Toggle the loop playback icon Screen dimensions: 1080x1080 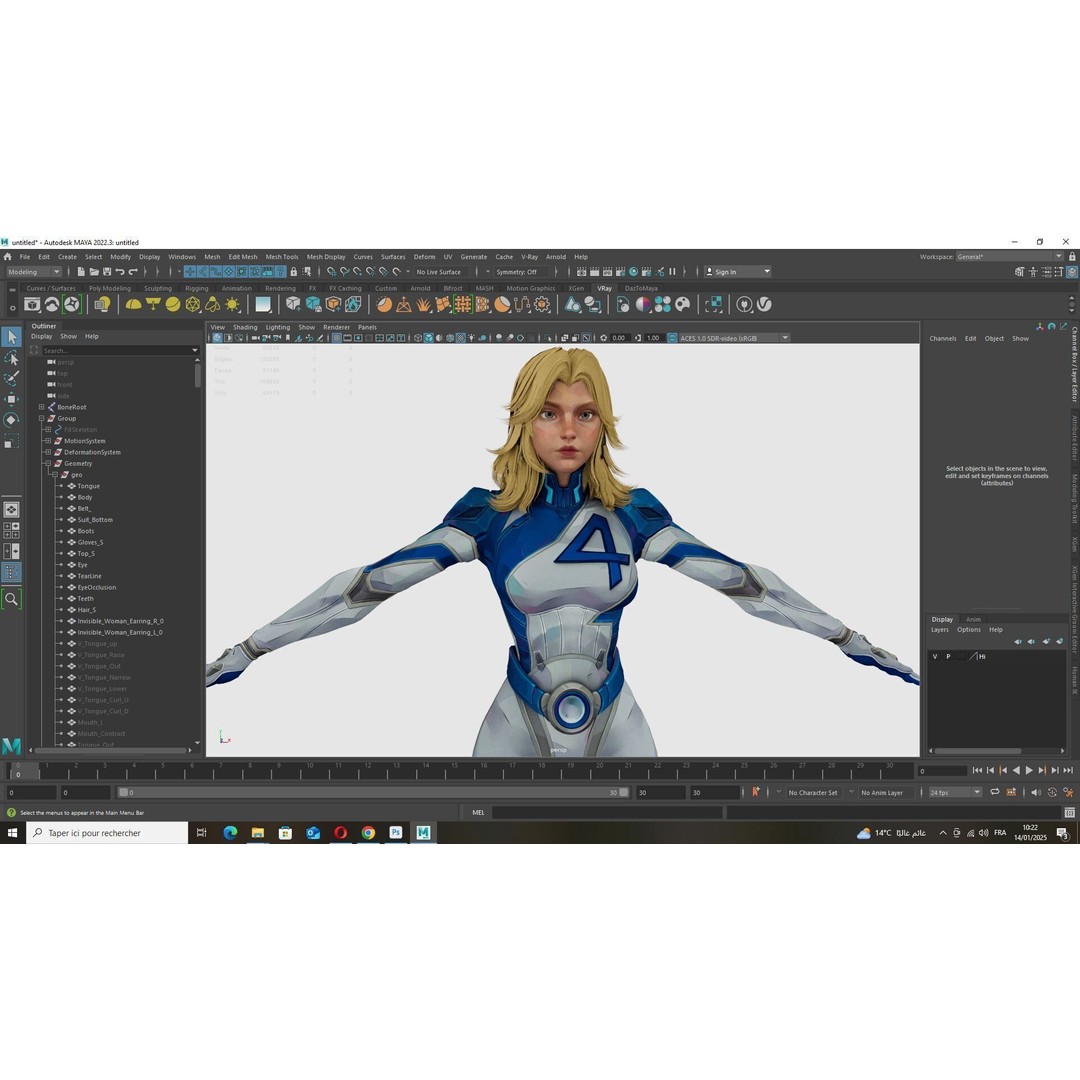point(995,793)
